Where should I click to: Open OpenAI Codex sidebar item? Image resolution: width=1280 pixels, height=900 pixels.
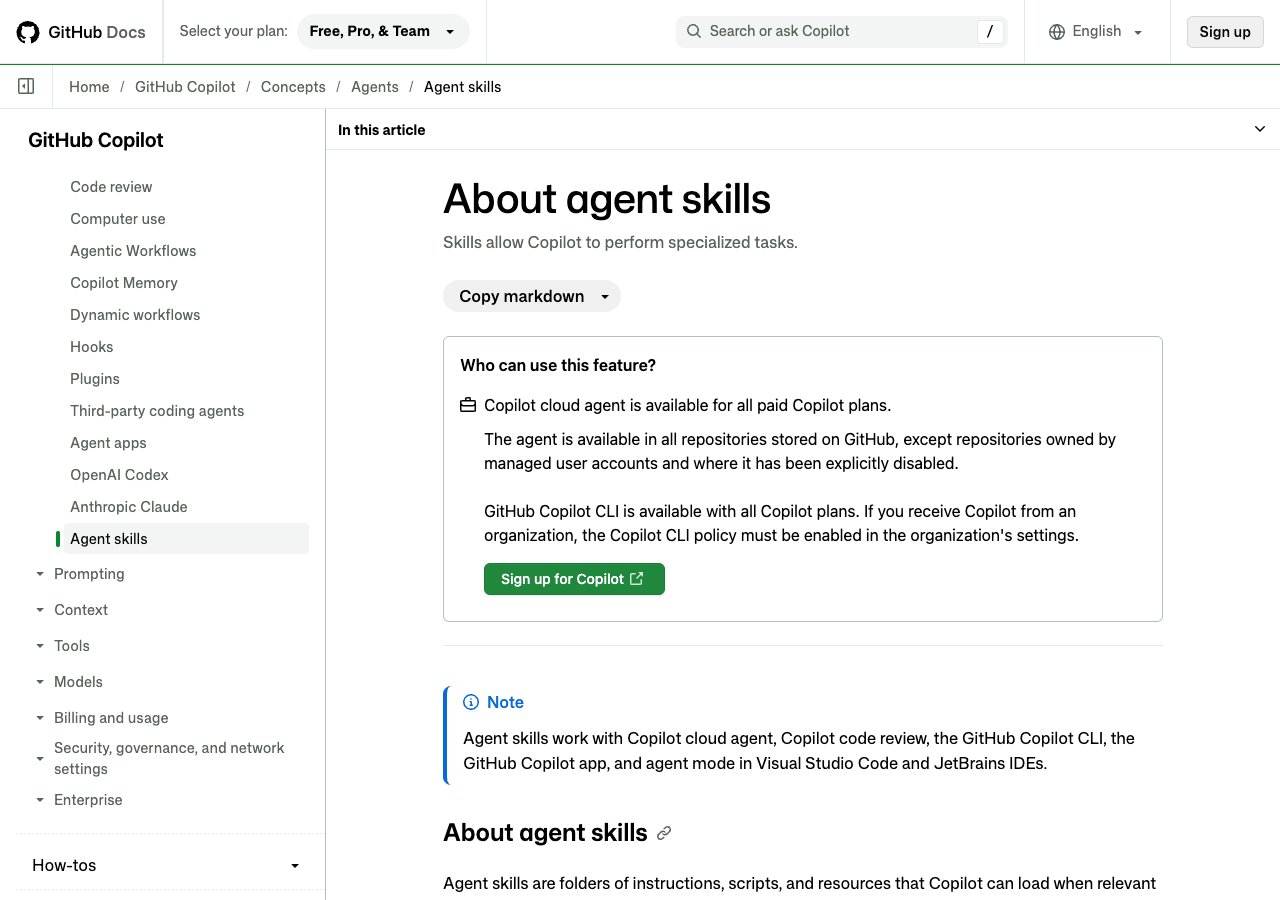pyautogui.click(x=119, y=475)
